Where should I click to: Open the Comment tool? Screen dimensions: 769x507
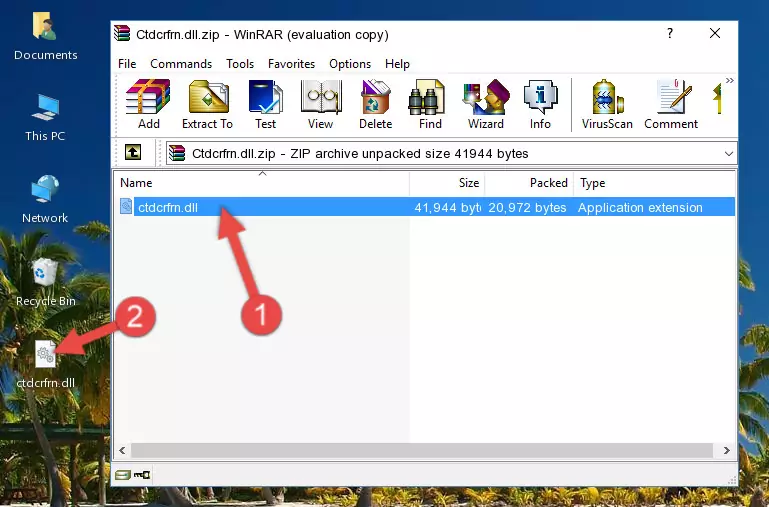[671, 104]
